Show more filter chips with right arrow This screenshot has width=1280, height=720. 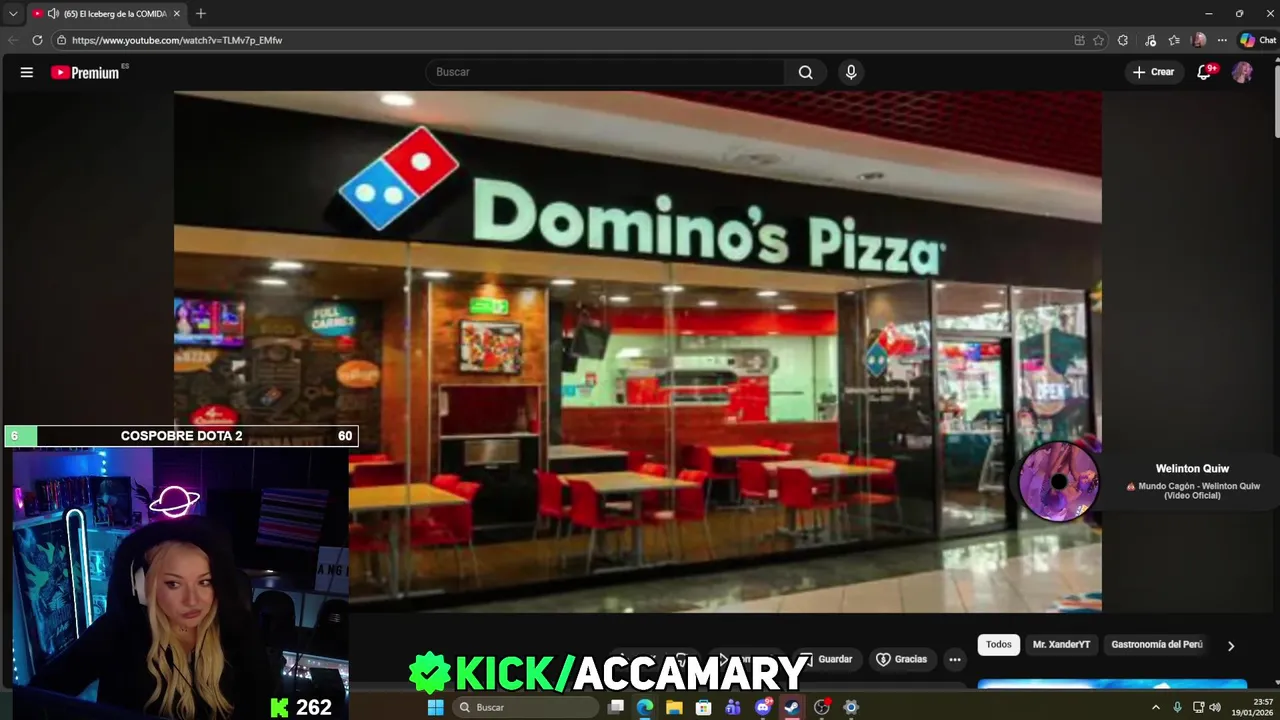coord(1231,646)
